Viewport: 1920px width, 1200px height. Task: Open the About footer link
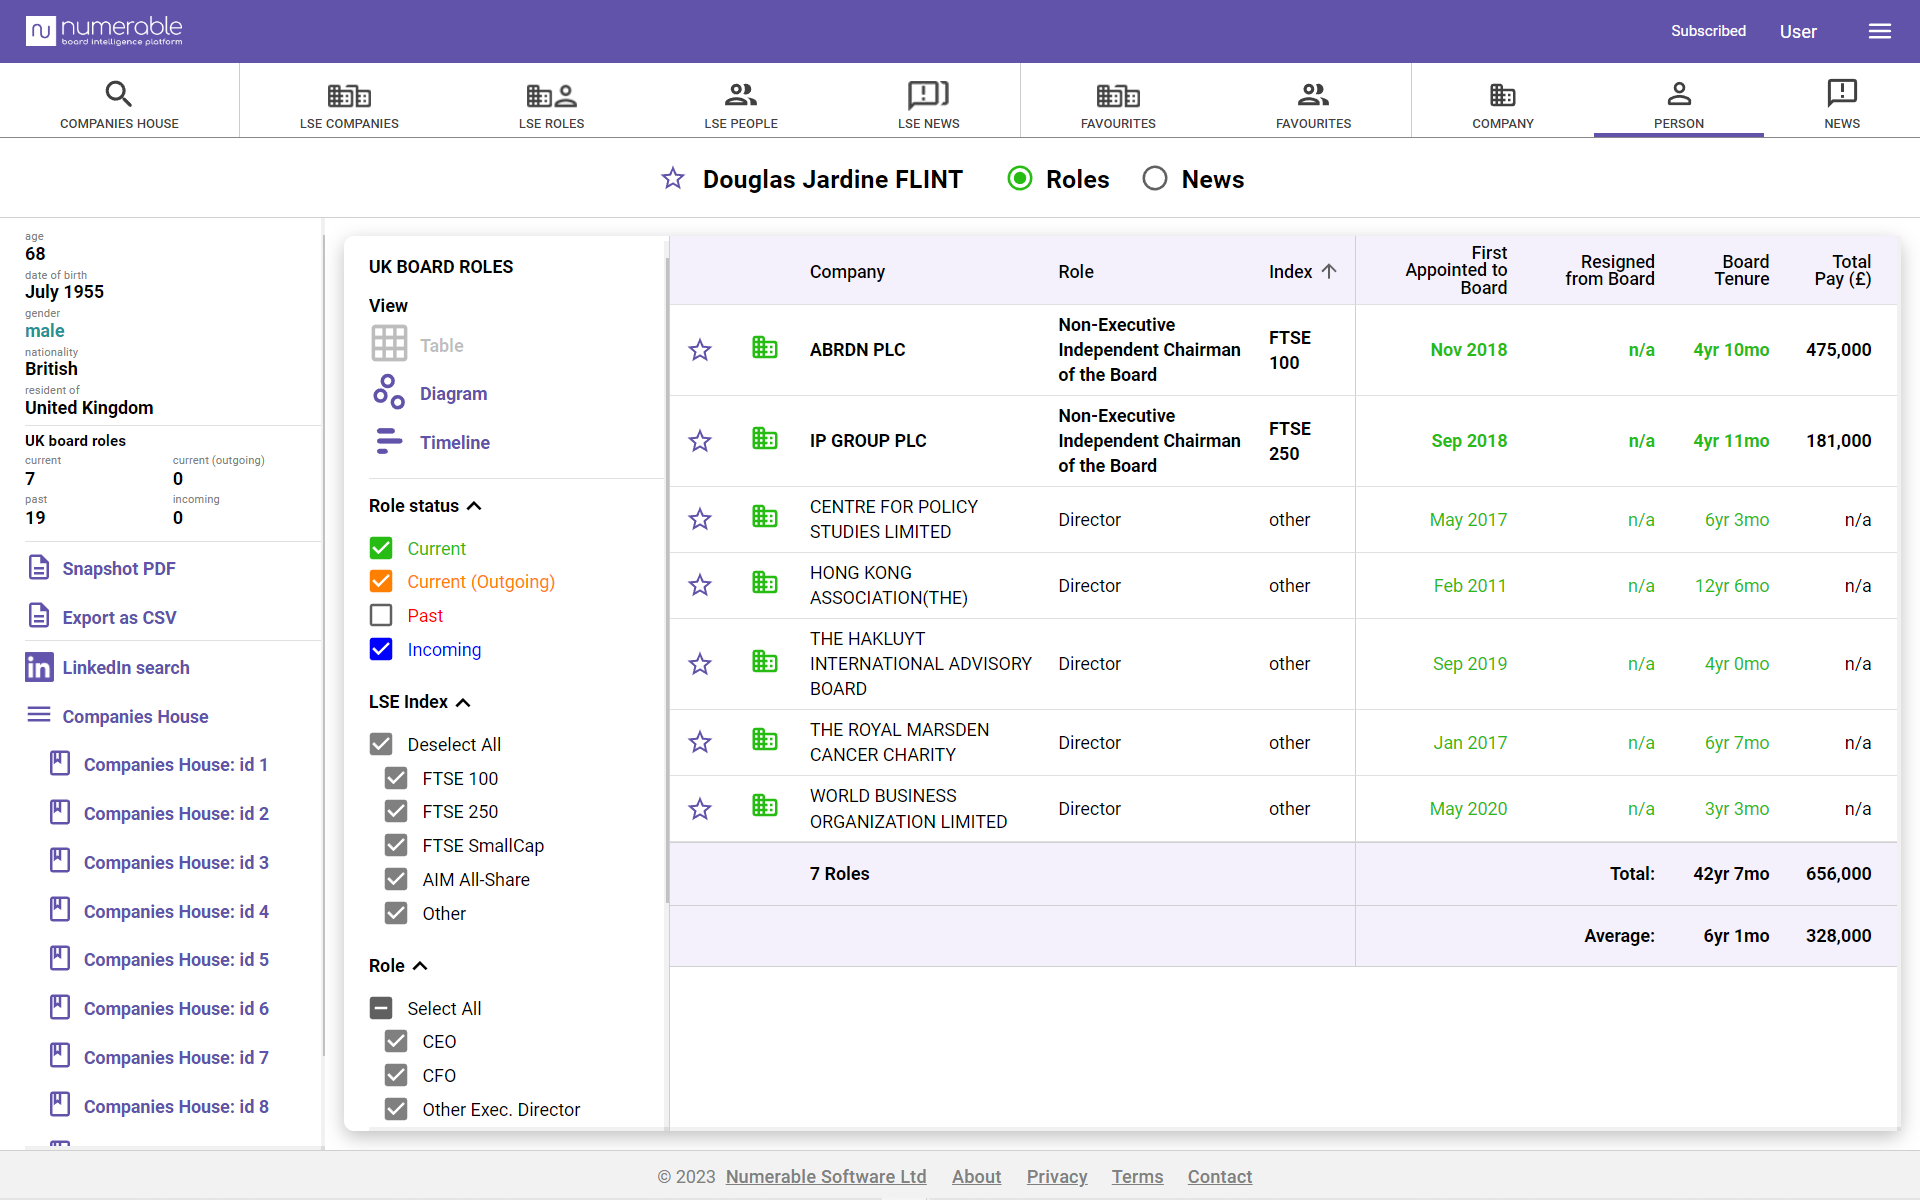pyautogui.click(x=977, y=1177)
